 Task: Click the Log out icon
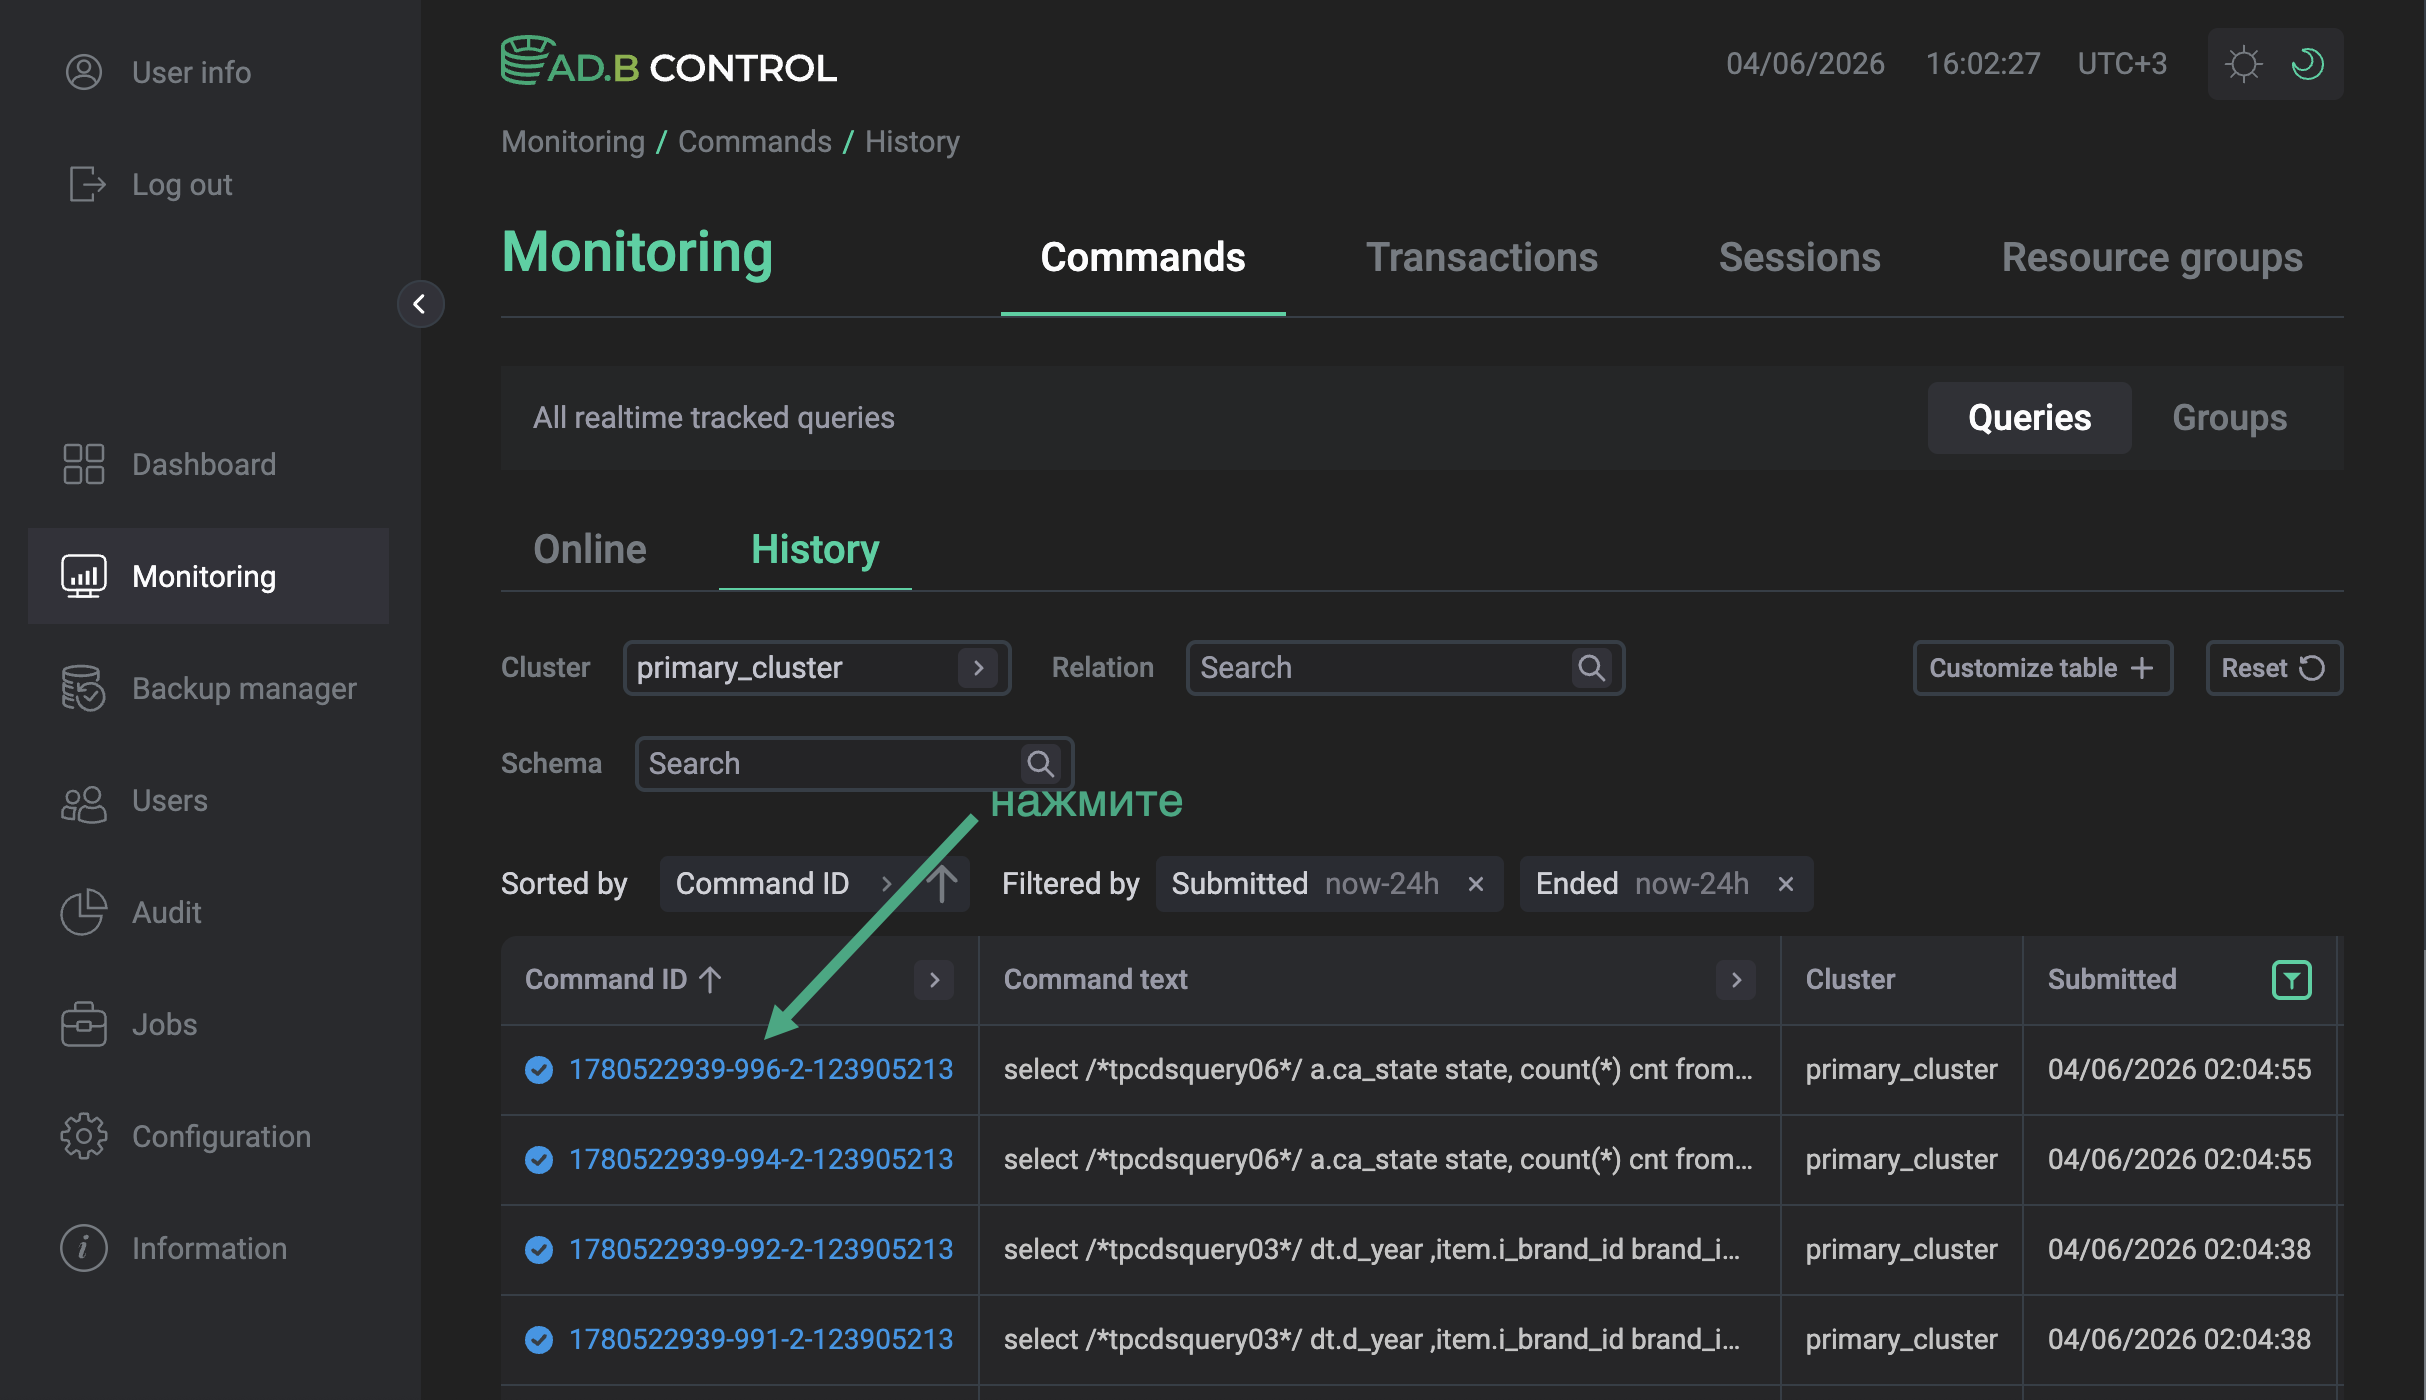(86, 184)
